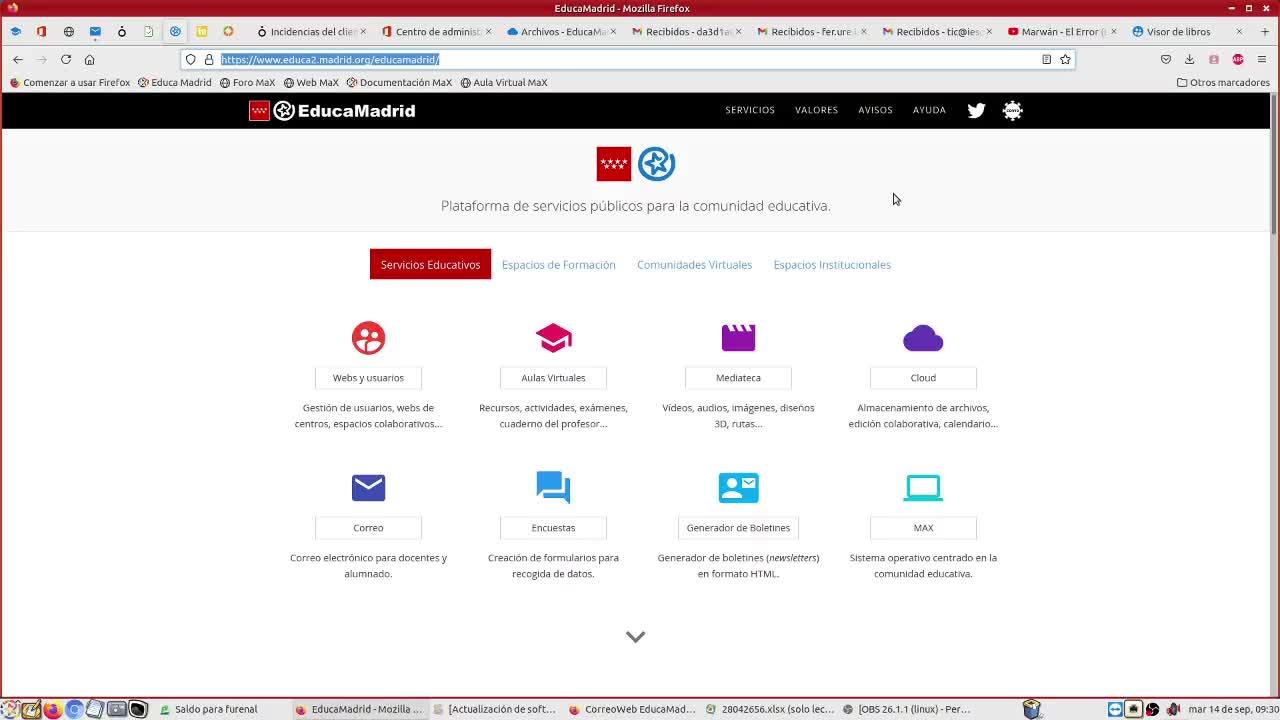Click the Cloud button

[923, 378]
